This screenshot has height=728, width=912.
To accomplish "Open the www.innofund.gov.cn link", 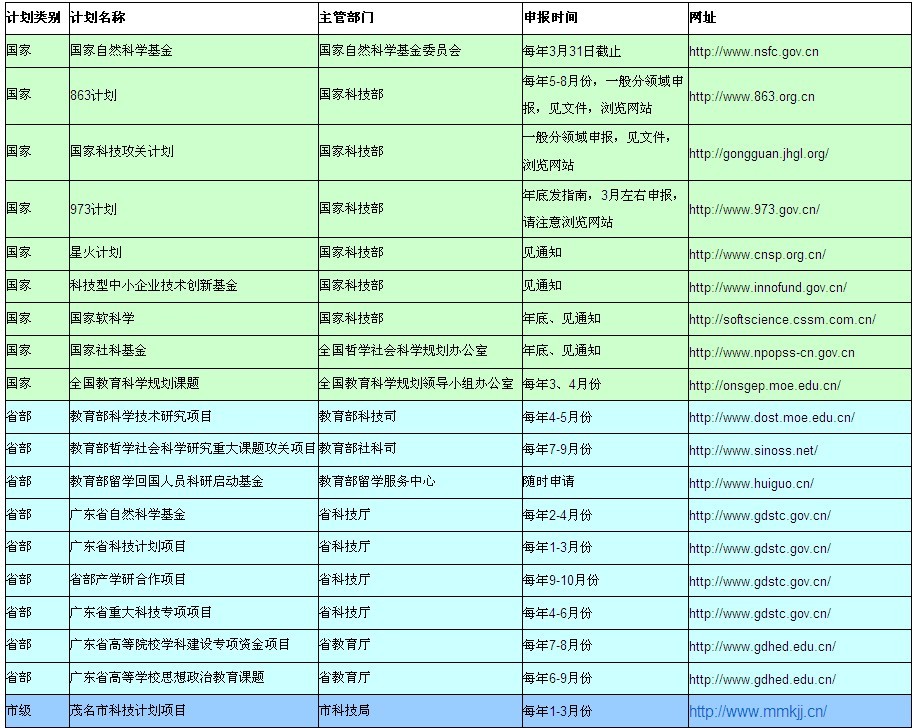I will (x=768, y=287).
